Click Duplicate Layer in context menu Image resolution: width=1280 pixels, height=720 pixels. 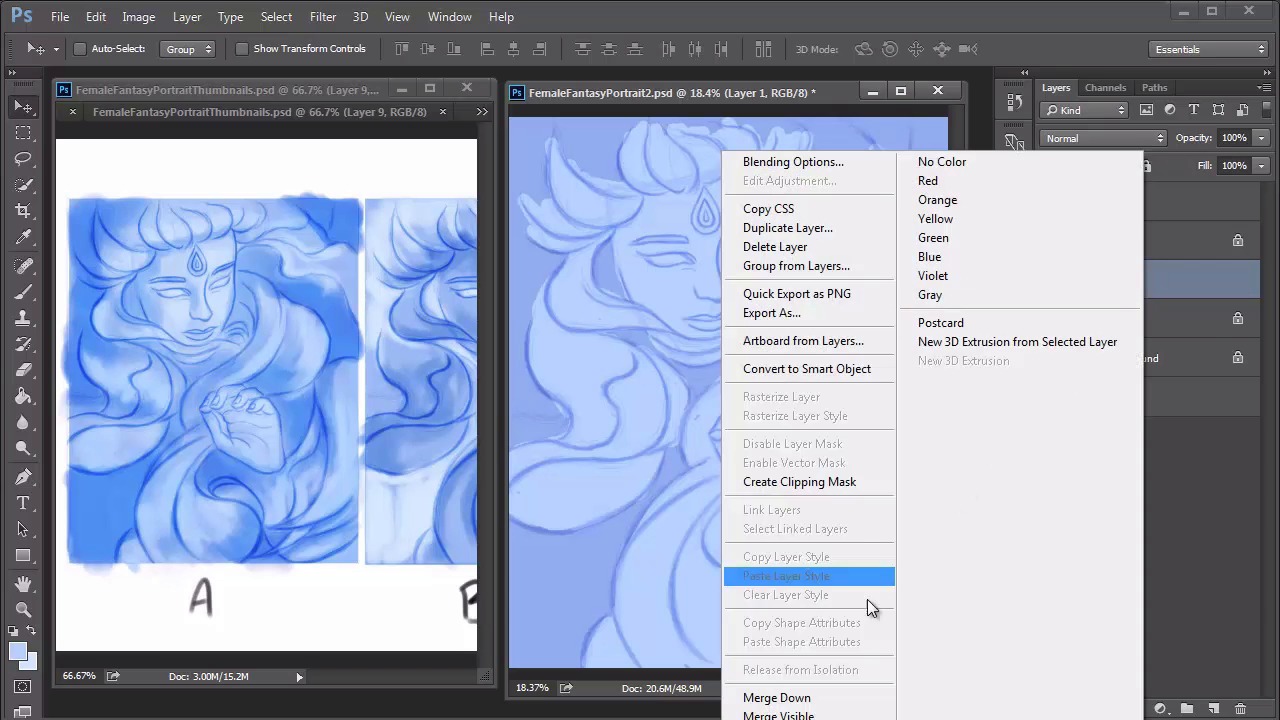click(x=787, y=228)
